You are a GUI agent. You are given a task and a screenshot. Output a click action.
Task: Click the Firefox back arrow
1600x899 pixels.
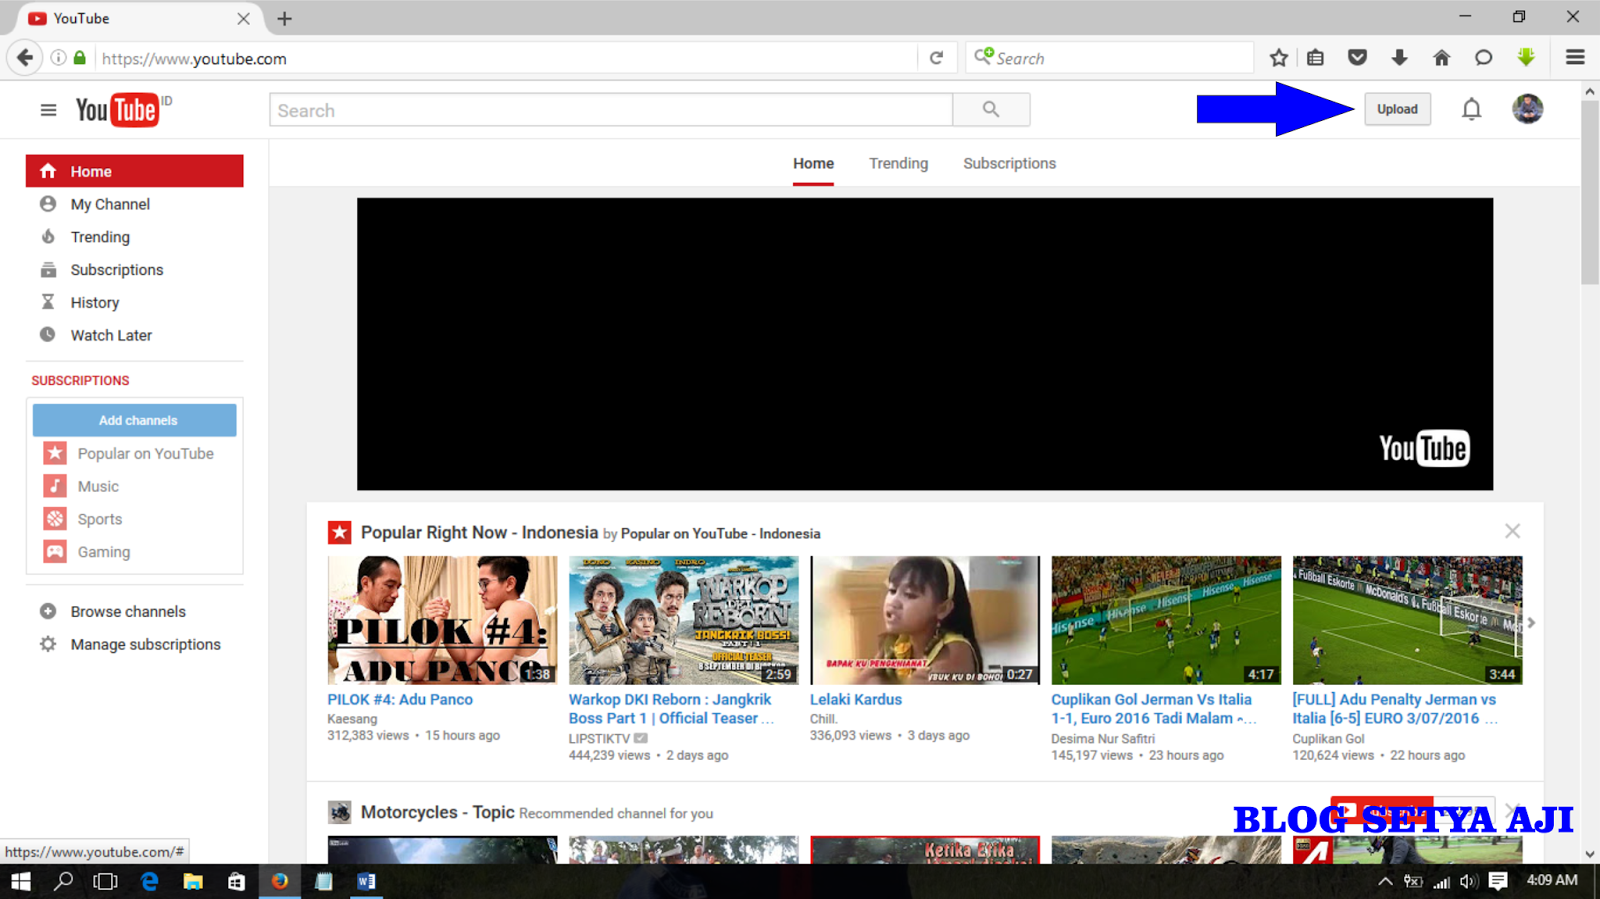tap(25, 58)
